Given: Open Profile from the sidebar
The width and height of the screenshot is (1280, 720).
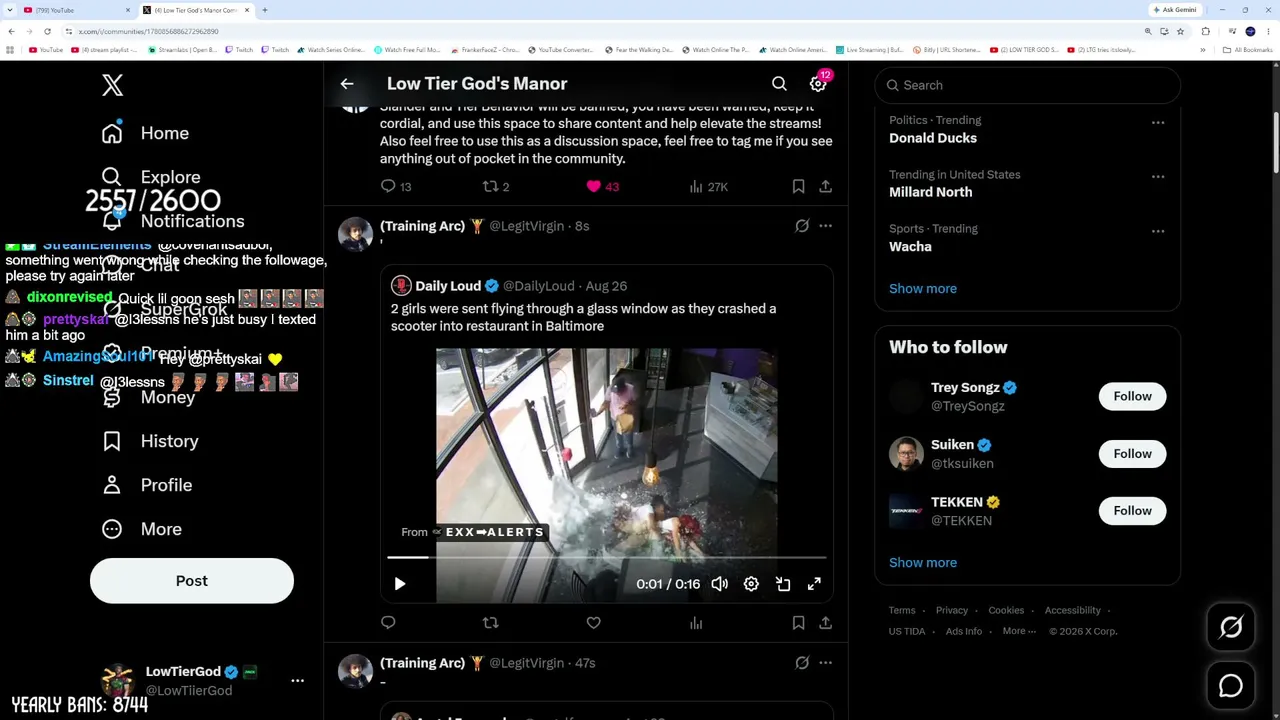Looking at the screenshot, I should coord(147,485).
